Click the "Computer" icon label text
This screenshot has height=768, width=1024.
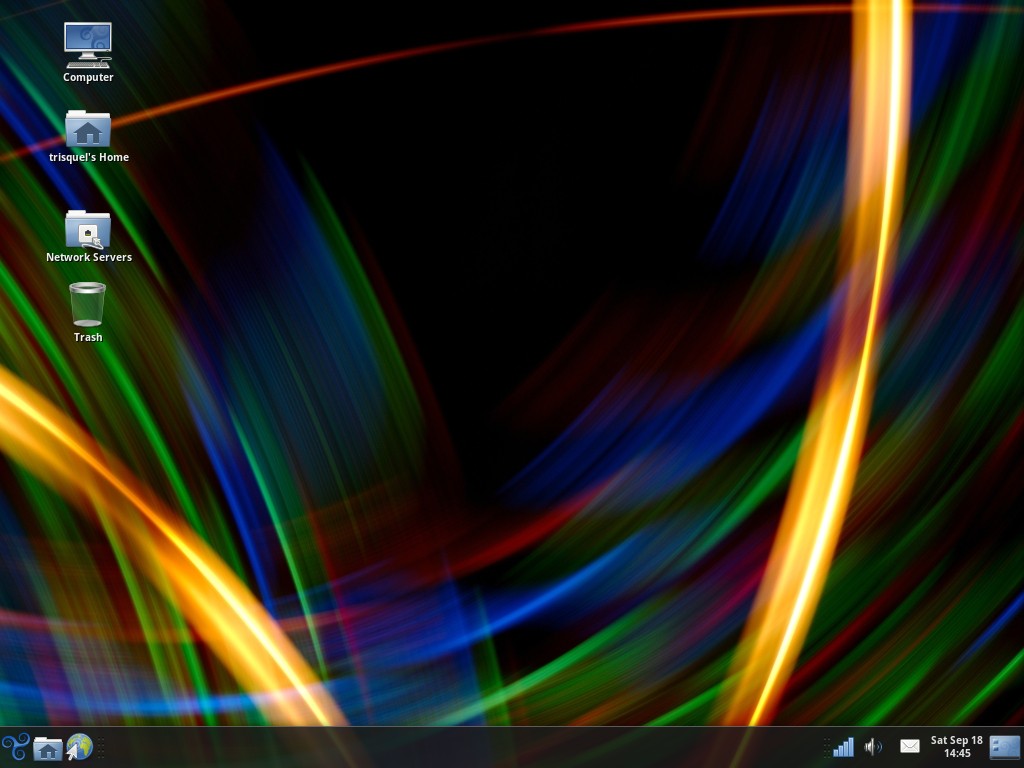[x=88, y=78]
